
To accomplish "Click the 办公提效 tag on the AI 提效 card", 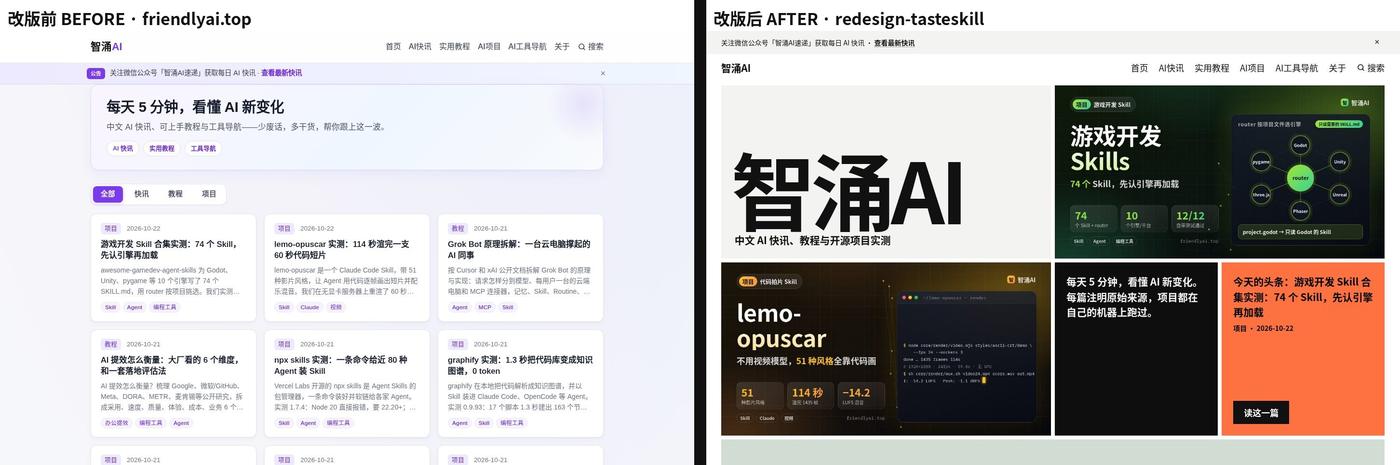I will 116,423.
